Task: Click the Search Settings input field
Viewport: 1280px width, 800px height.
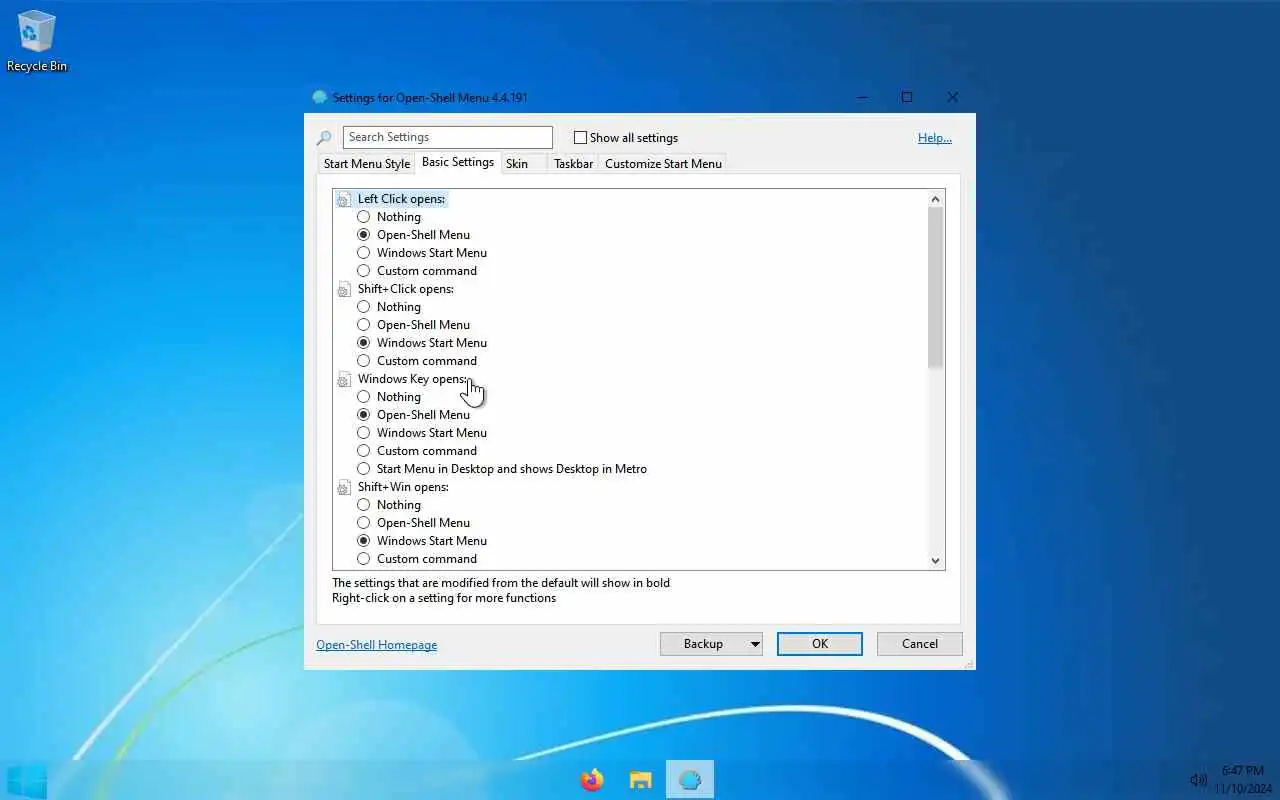Action: coord(448,137)
